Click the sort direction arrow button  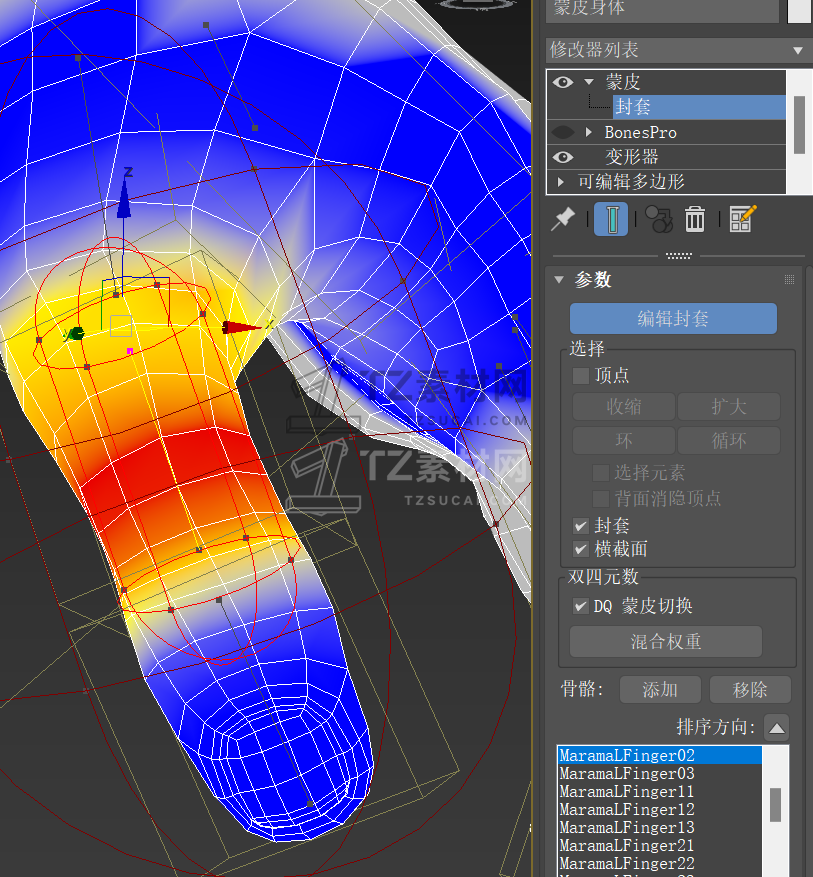point(776,727)
